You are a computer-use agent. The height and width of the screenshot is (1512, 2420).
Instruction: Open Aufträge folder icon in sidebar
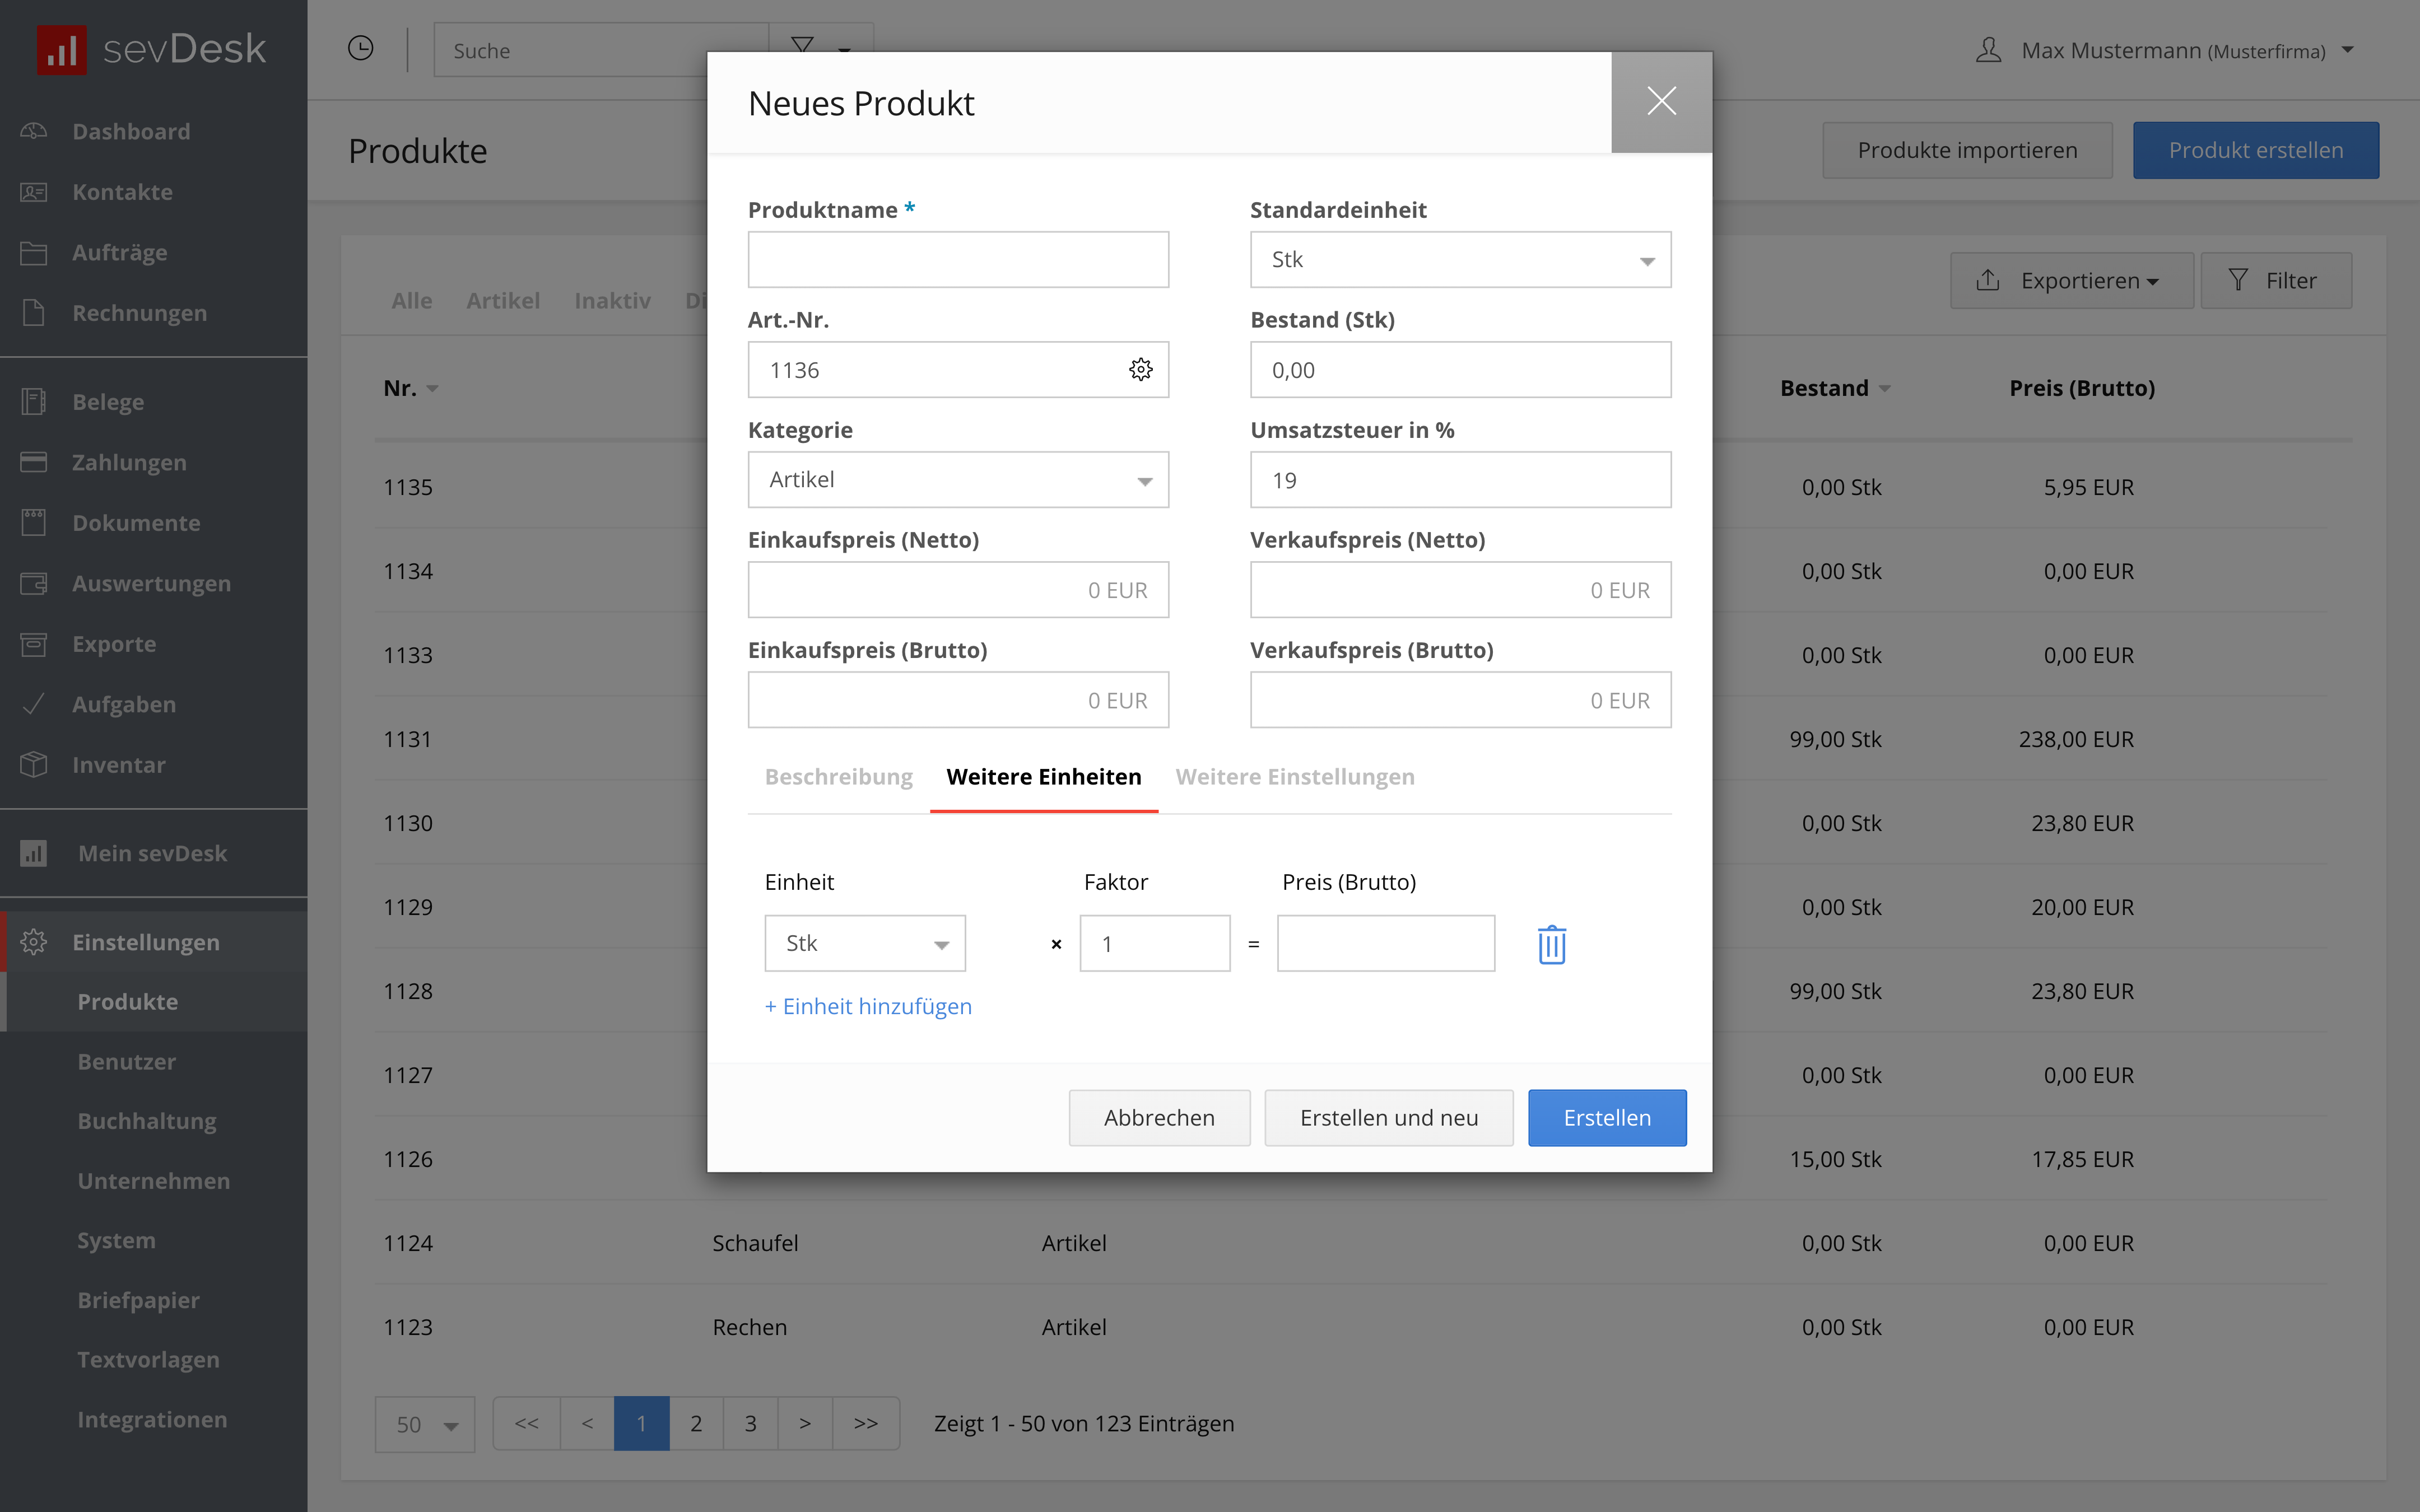coord(34,253)
